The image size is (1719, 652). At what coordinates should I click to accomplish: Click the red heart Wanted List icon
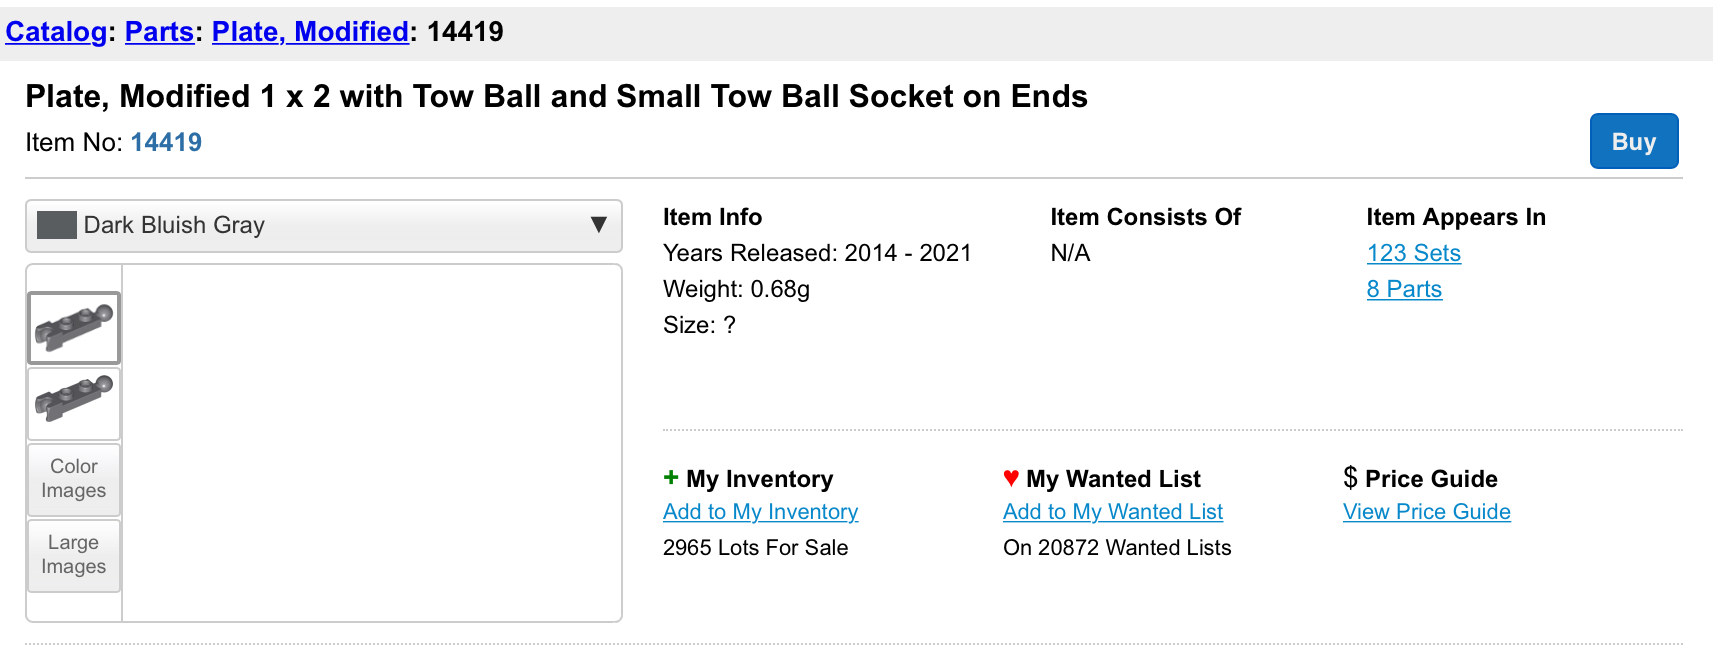pyautogui.click(x=1011, y=478)
